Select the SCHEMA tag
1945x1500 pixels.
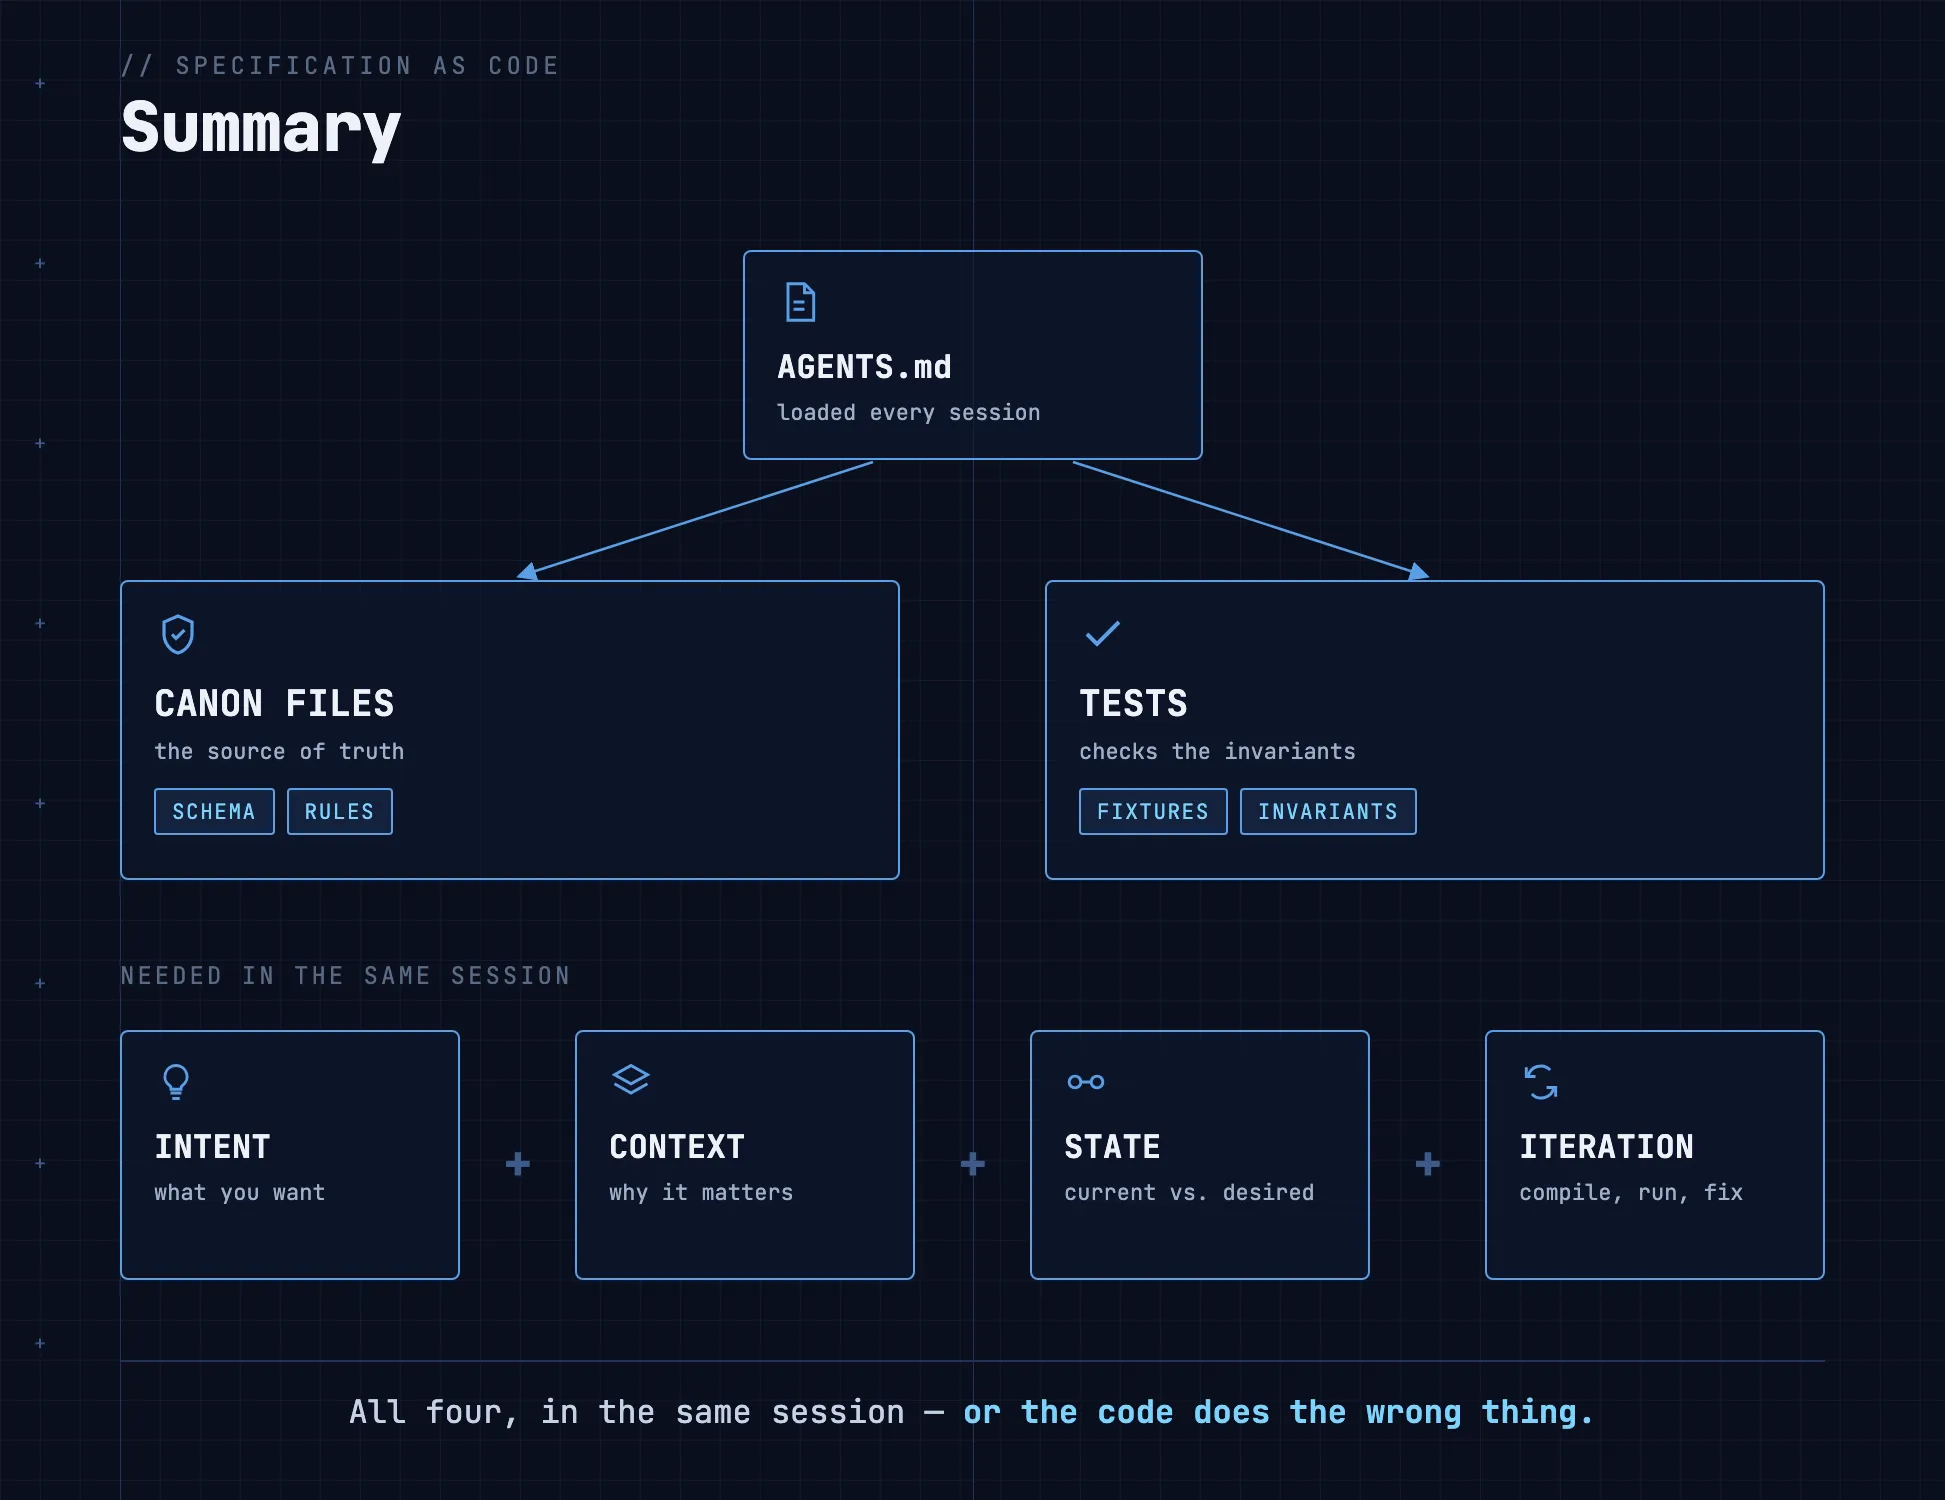click(x=214, y=811)
